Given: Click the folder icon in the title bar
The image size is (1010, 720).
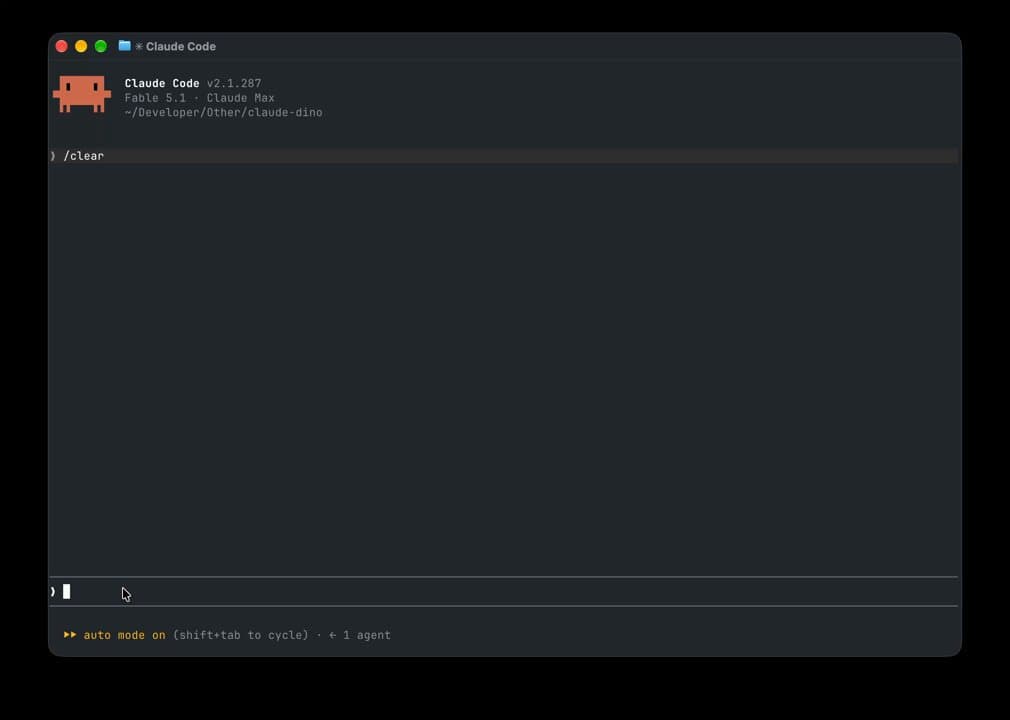Looking at the screenshot, I should pyautogui.click(x=124, y=46).
